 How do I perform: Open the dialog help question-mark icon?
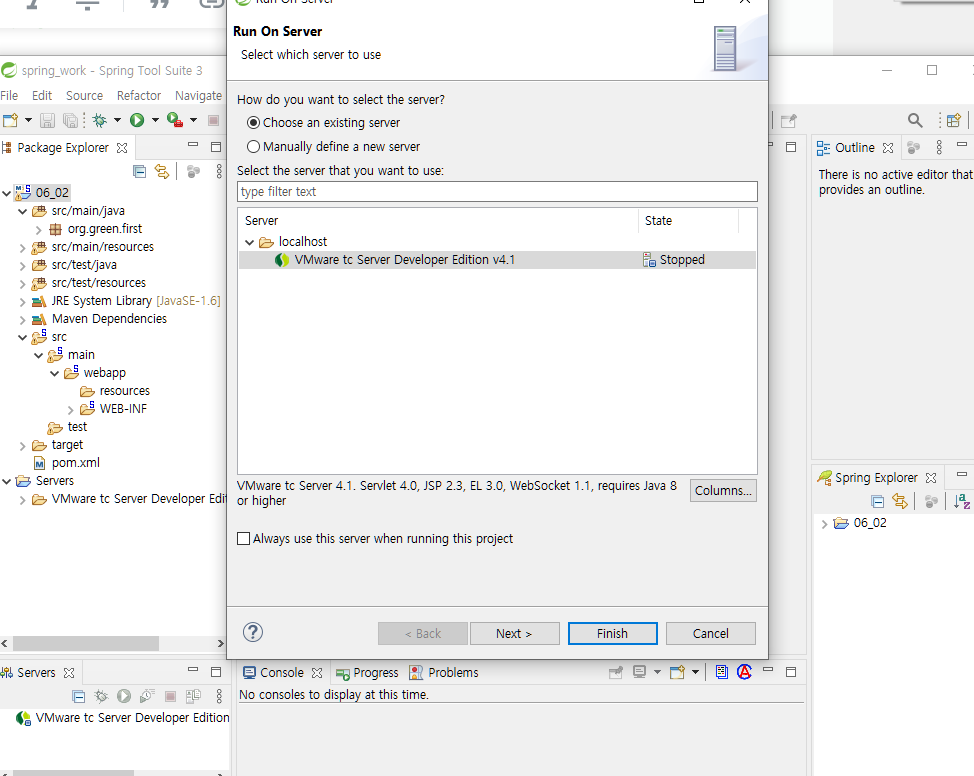(x=253, y=632)
